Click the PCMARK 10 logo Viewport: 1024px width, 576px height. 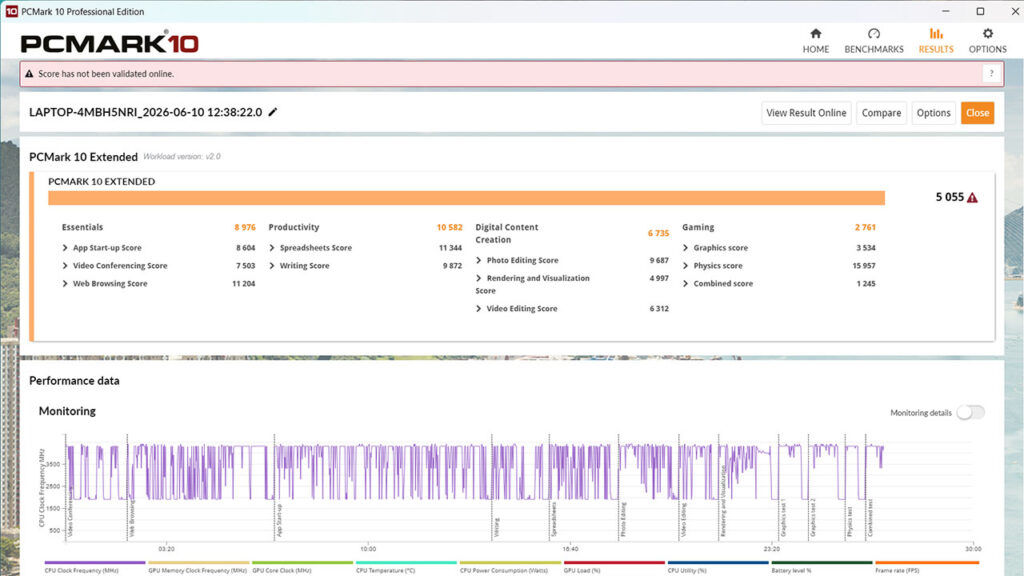point(110,42)
